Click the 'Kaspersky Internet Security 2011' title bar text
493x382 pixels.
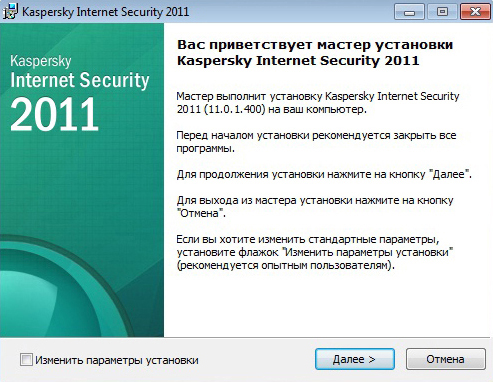coord(105,12)
